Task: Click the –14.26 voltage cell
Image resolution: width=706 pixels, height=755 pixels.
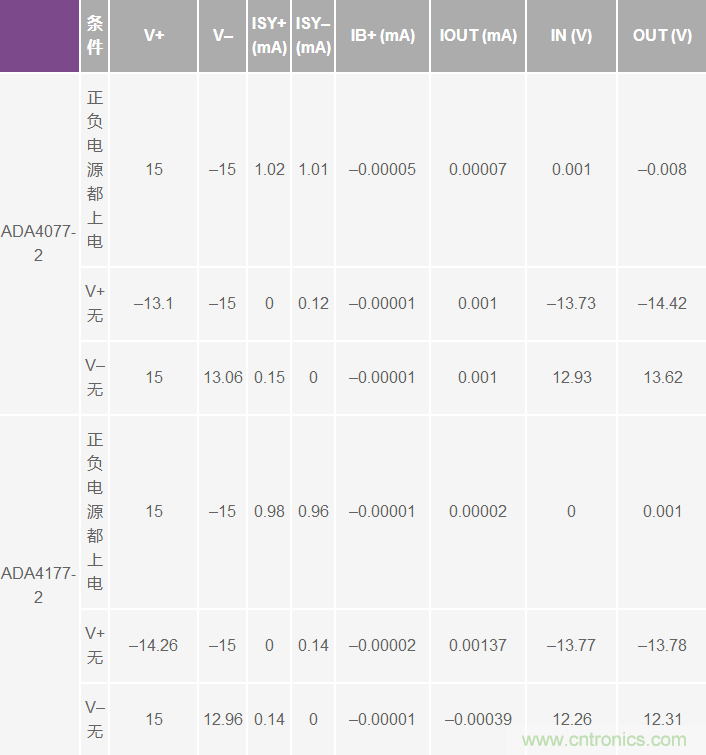Action: click(x=153, y=645)
